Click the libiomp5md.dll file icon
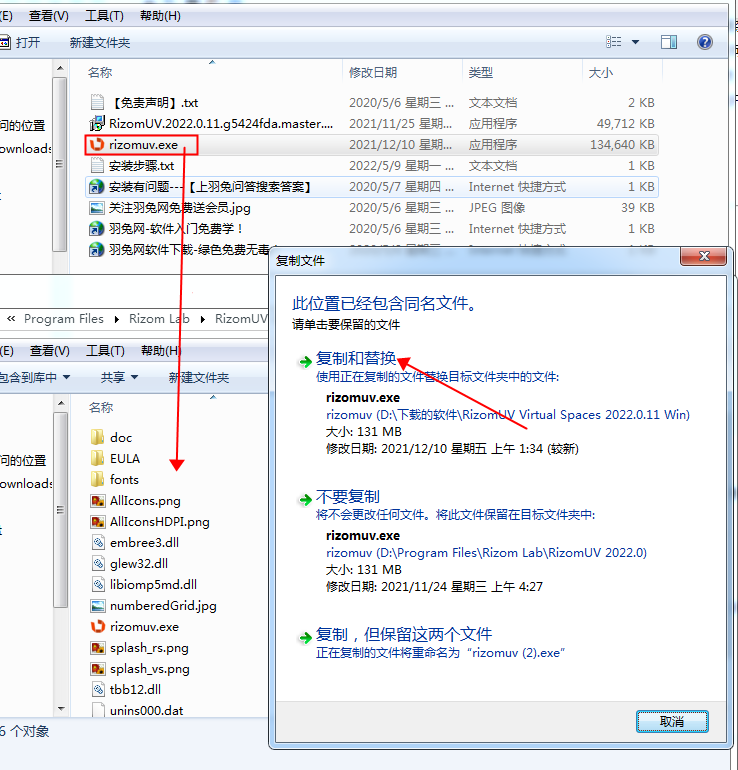 (x=98, y=584)
